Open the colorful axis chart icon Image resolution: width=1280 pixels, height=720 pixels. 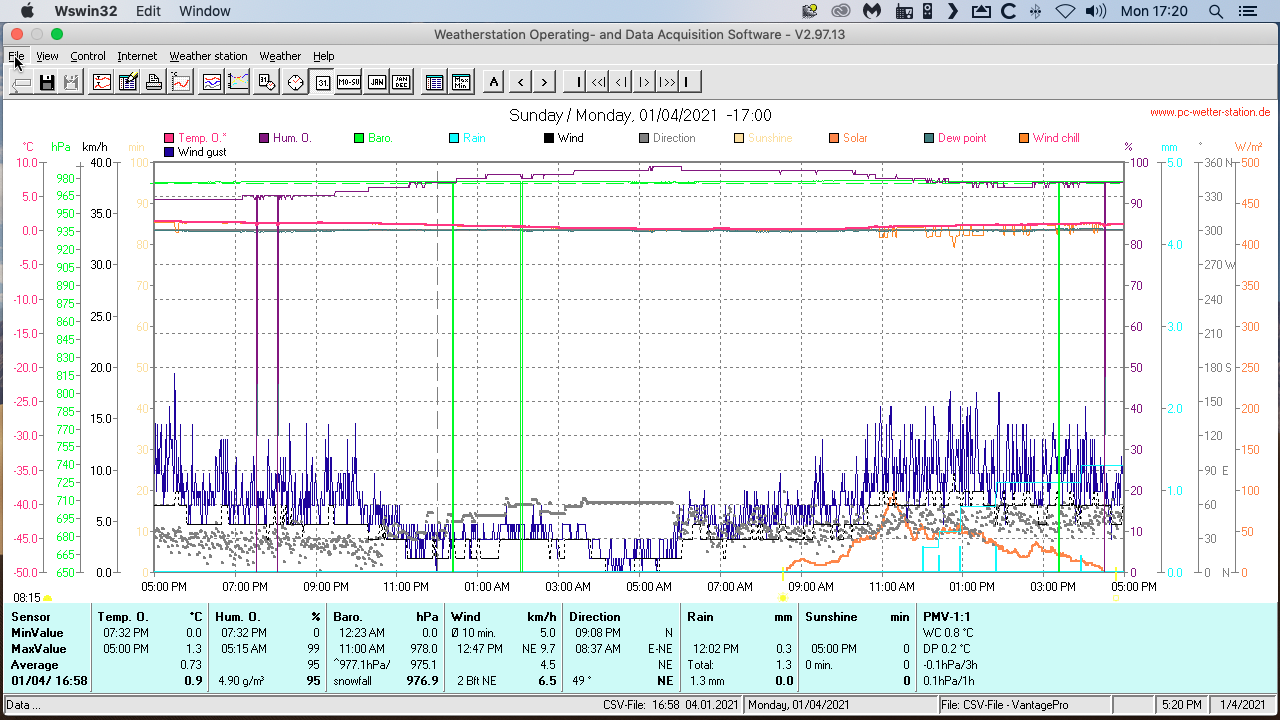[238, 82]
